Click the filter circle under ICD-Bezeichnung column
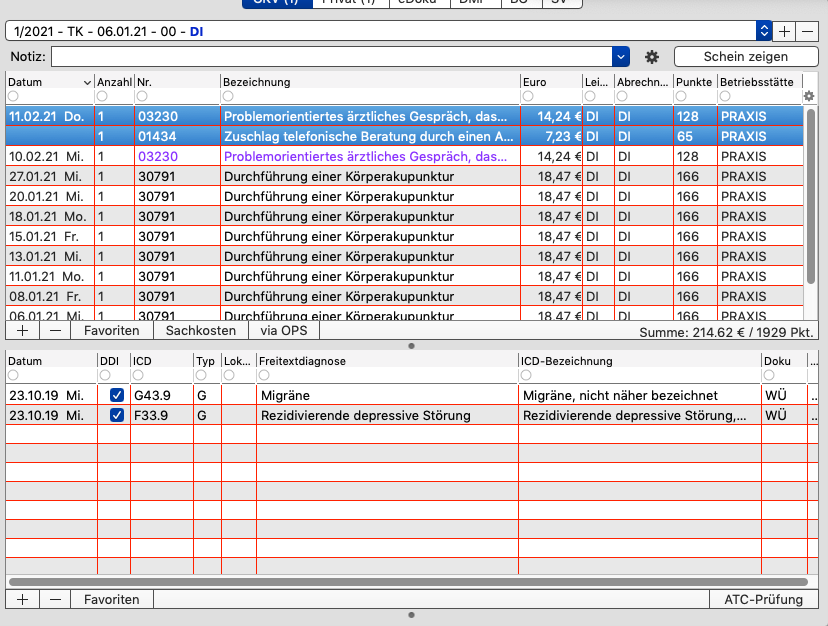 pyautogui.click(x=526, y=375)
